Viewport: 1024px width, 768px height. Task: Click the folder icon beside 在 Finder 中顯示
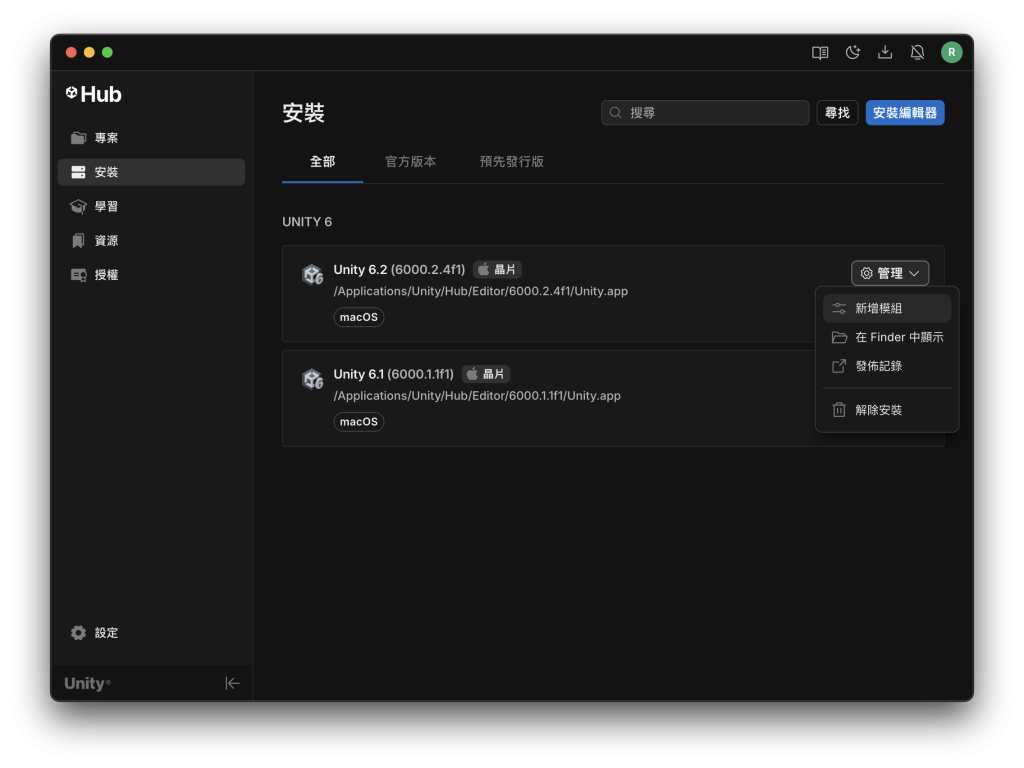(839, 337)
